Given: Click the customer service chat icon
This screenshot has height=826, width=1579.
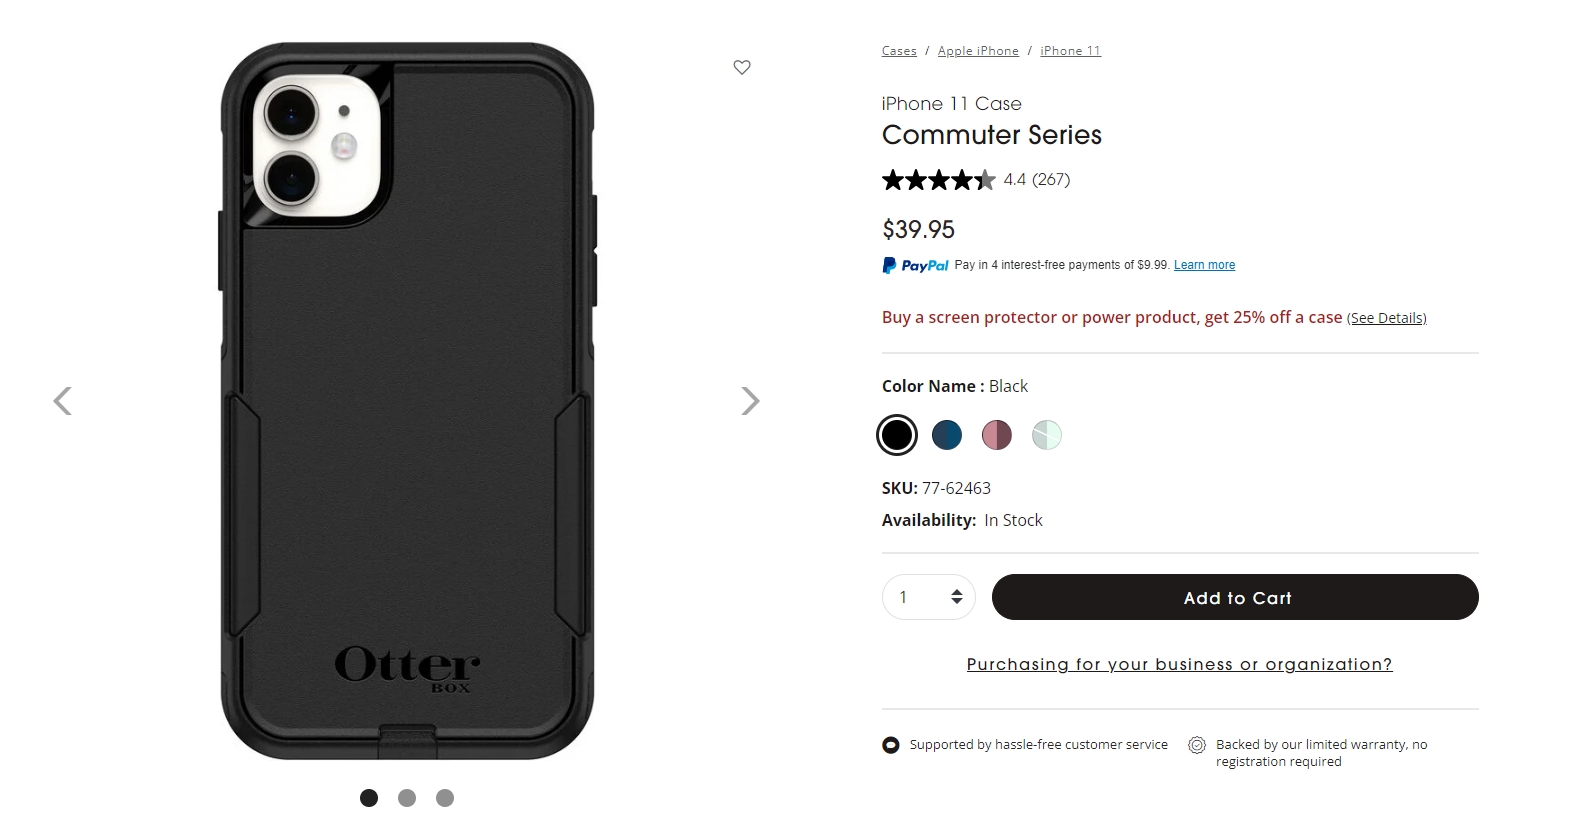Looking at the screenshot, I should tap(891, 745).
